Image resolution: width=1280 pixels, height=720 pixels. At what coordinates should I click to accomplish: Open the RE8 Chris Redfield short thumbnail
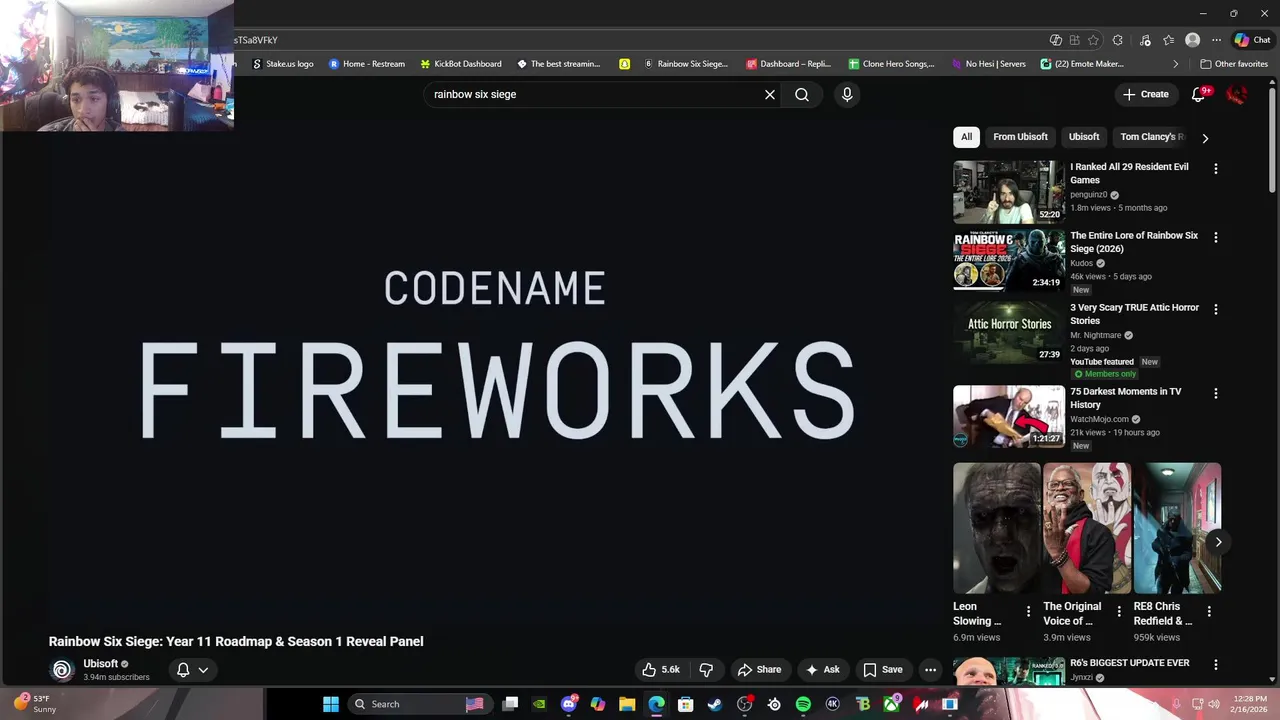[x=1177, y=528]
